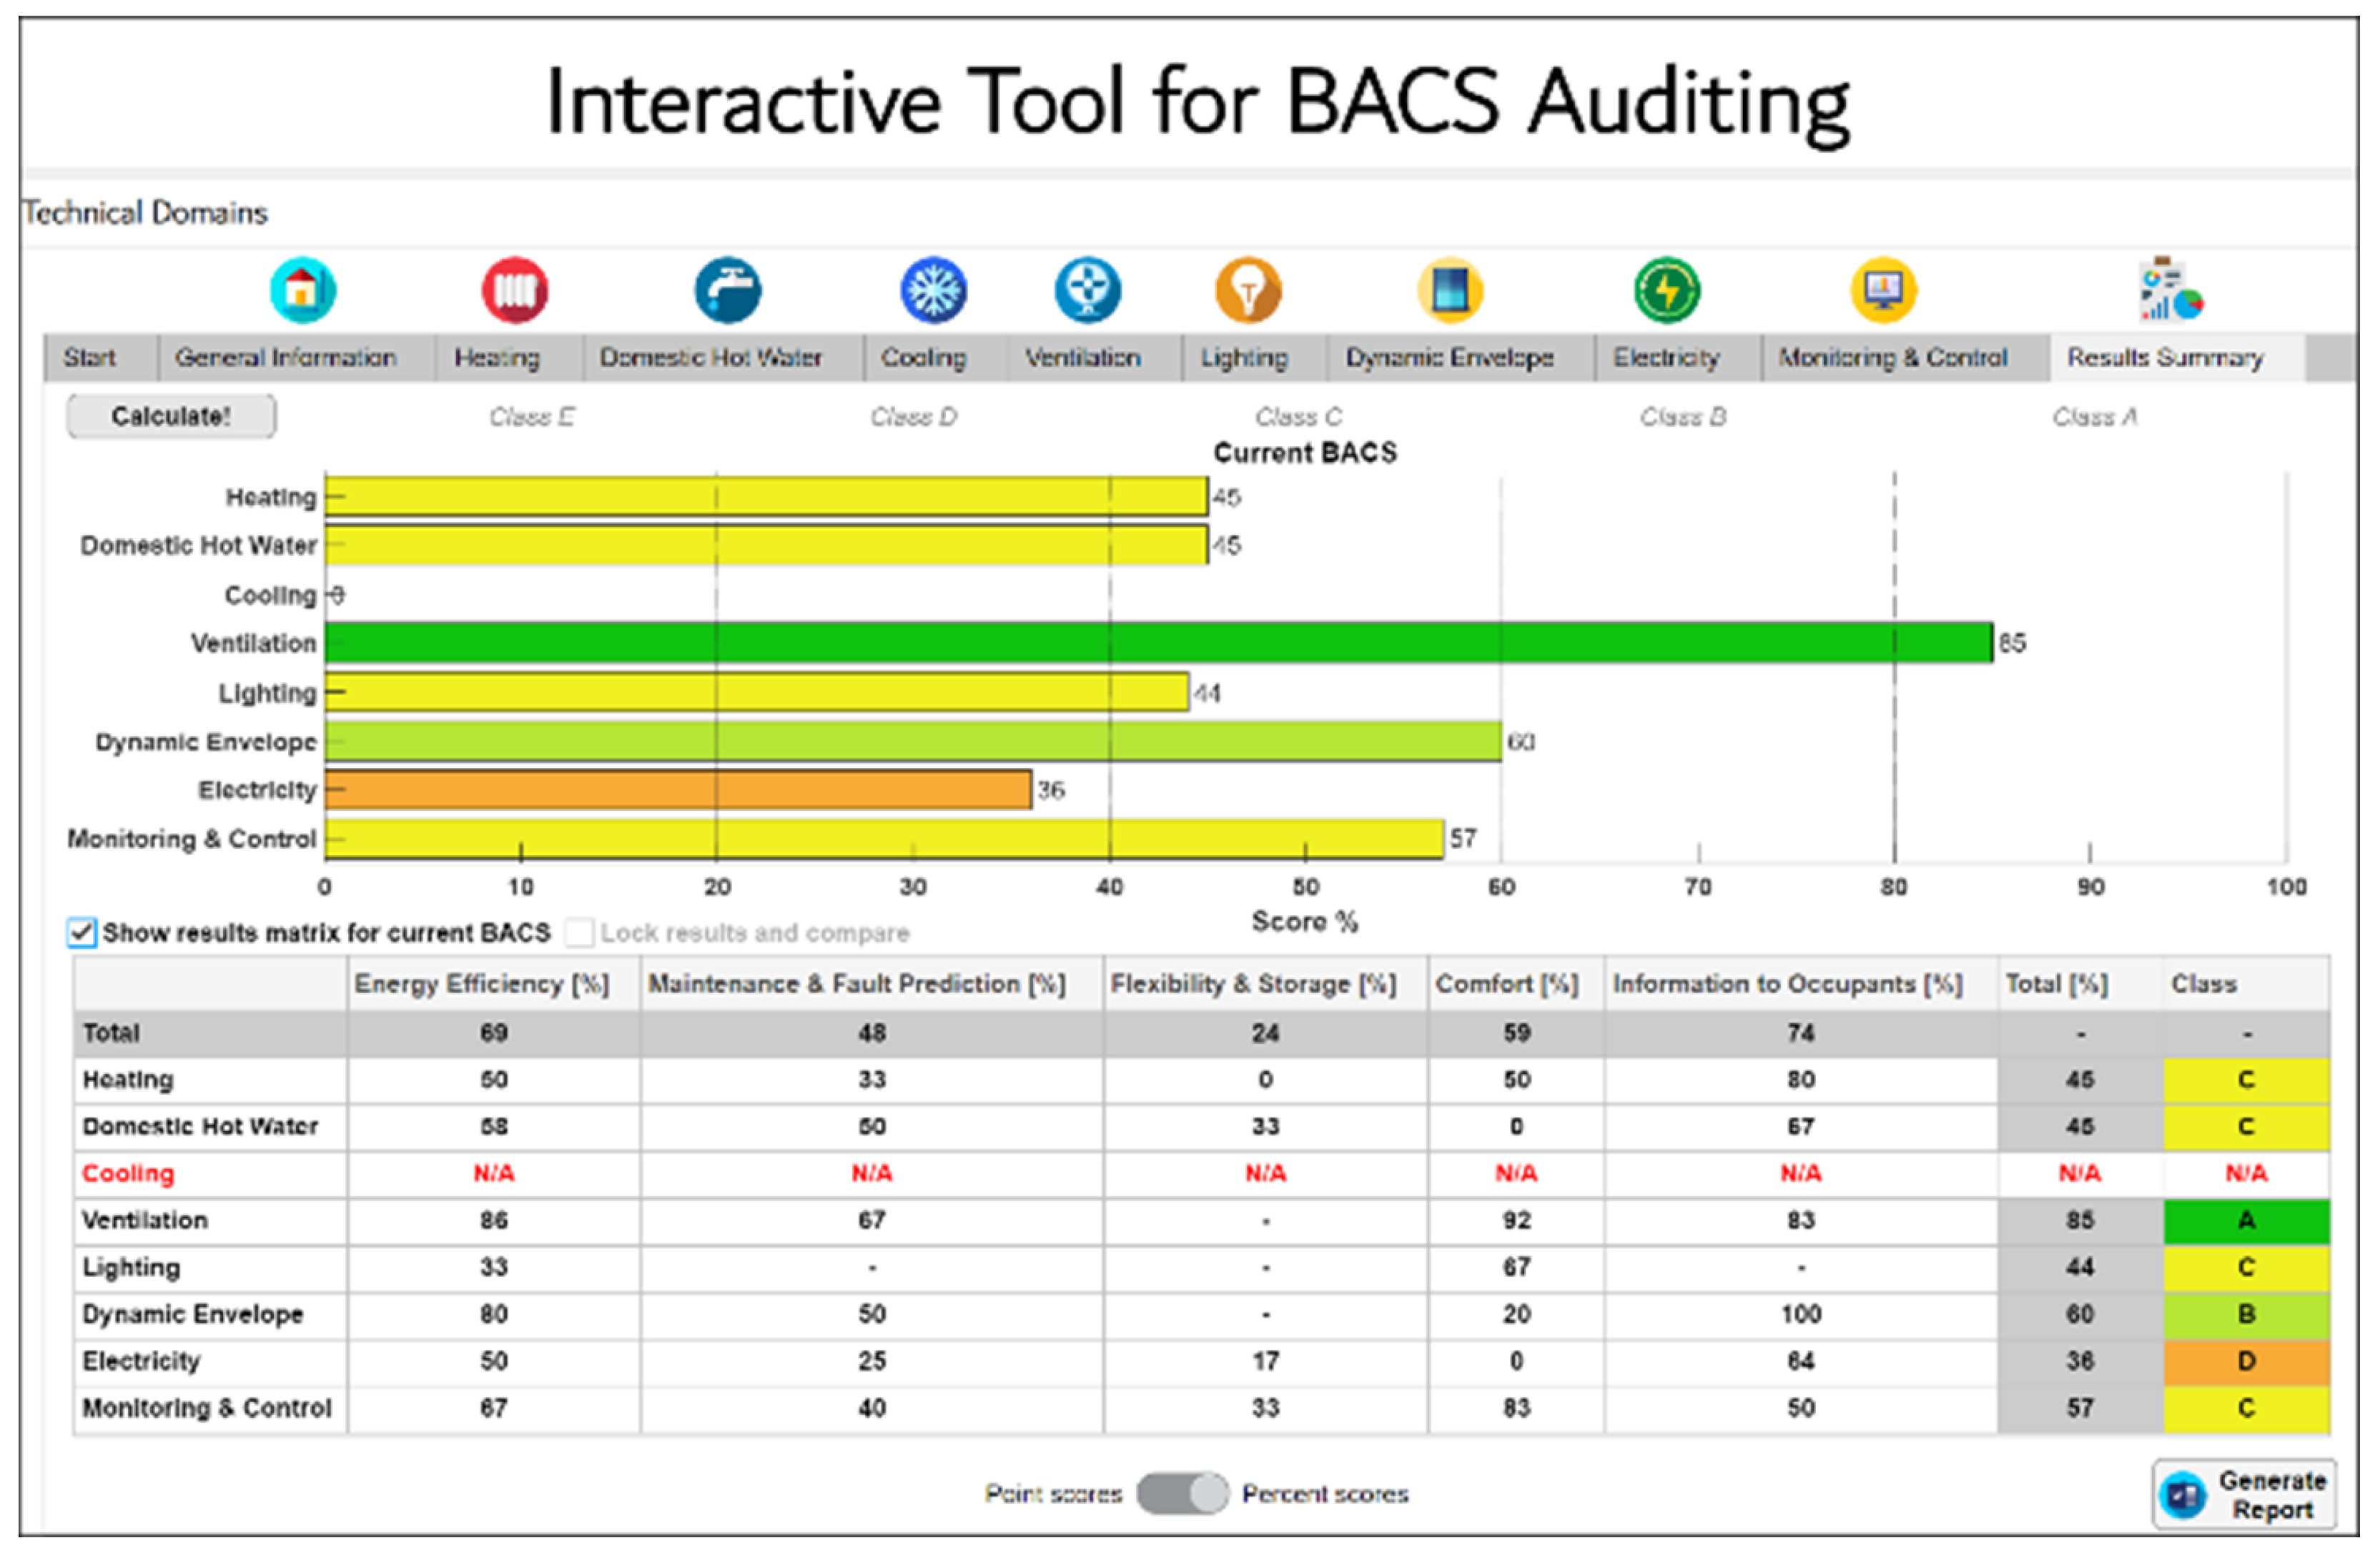Click the Generate Report button
This screenshot has height=1558, width=2380.
[x=2244, y=1495]
